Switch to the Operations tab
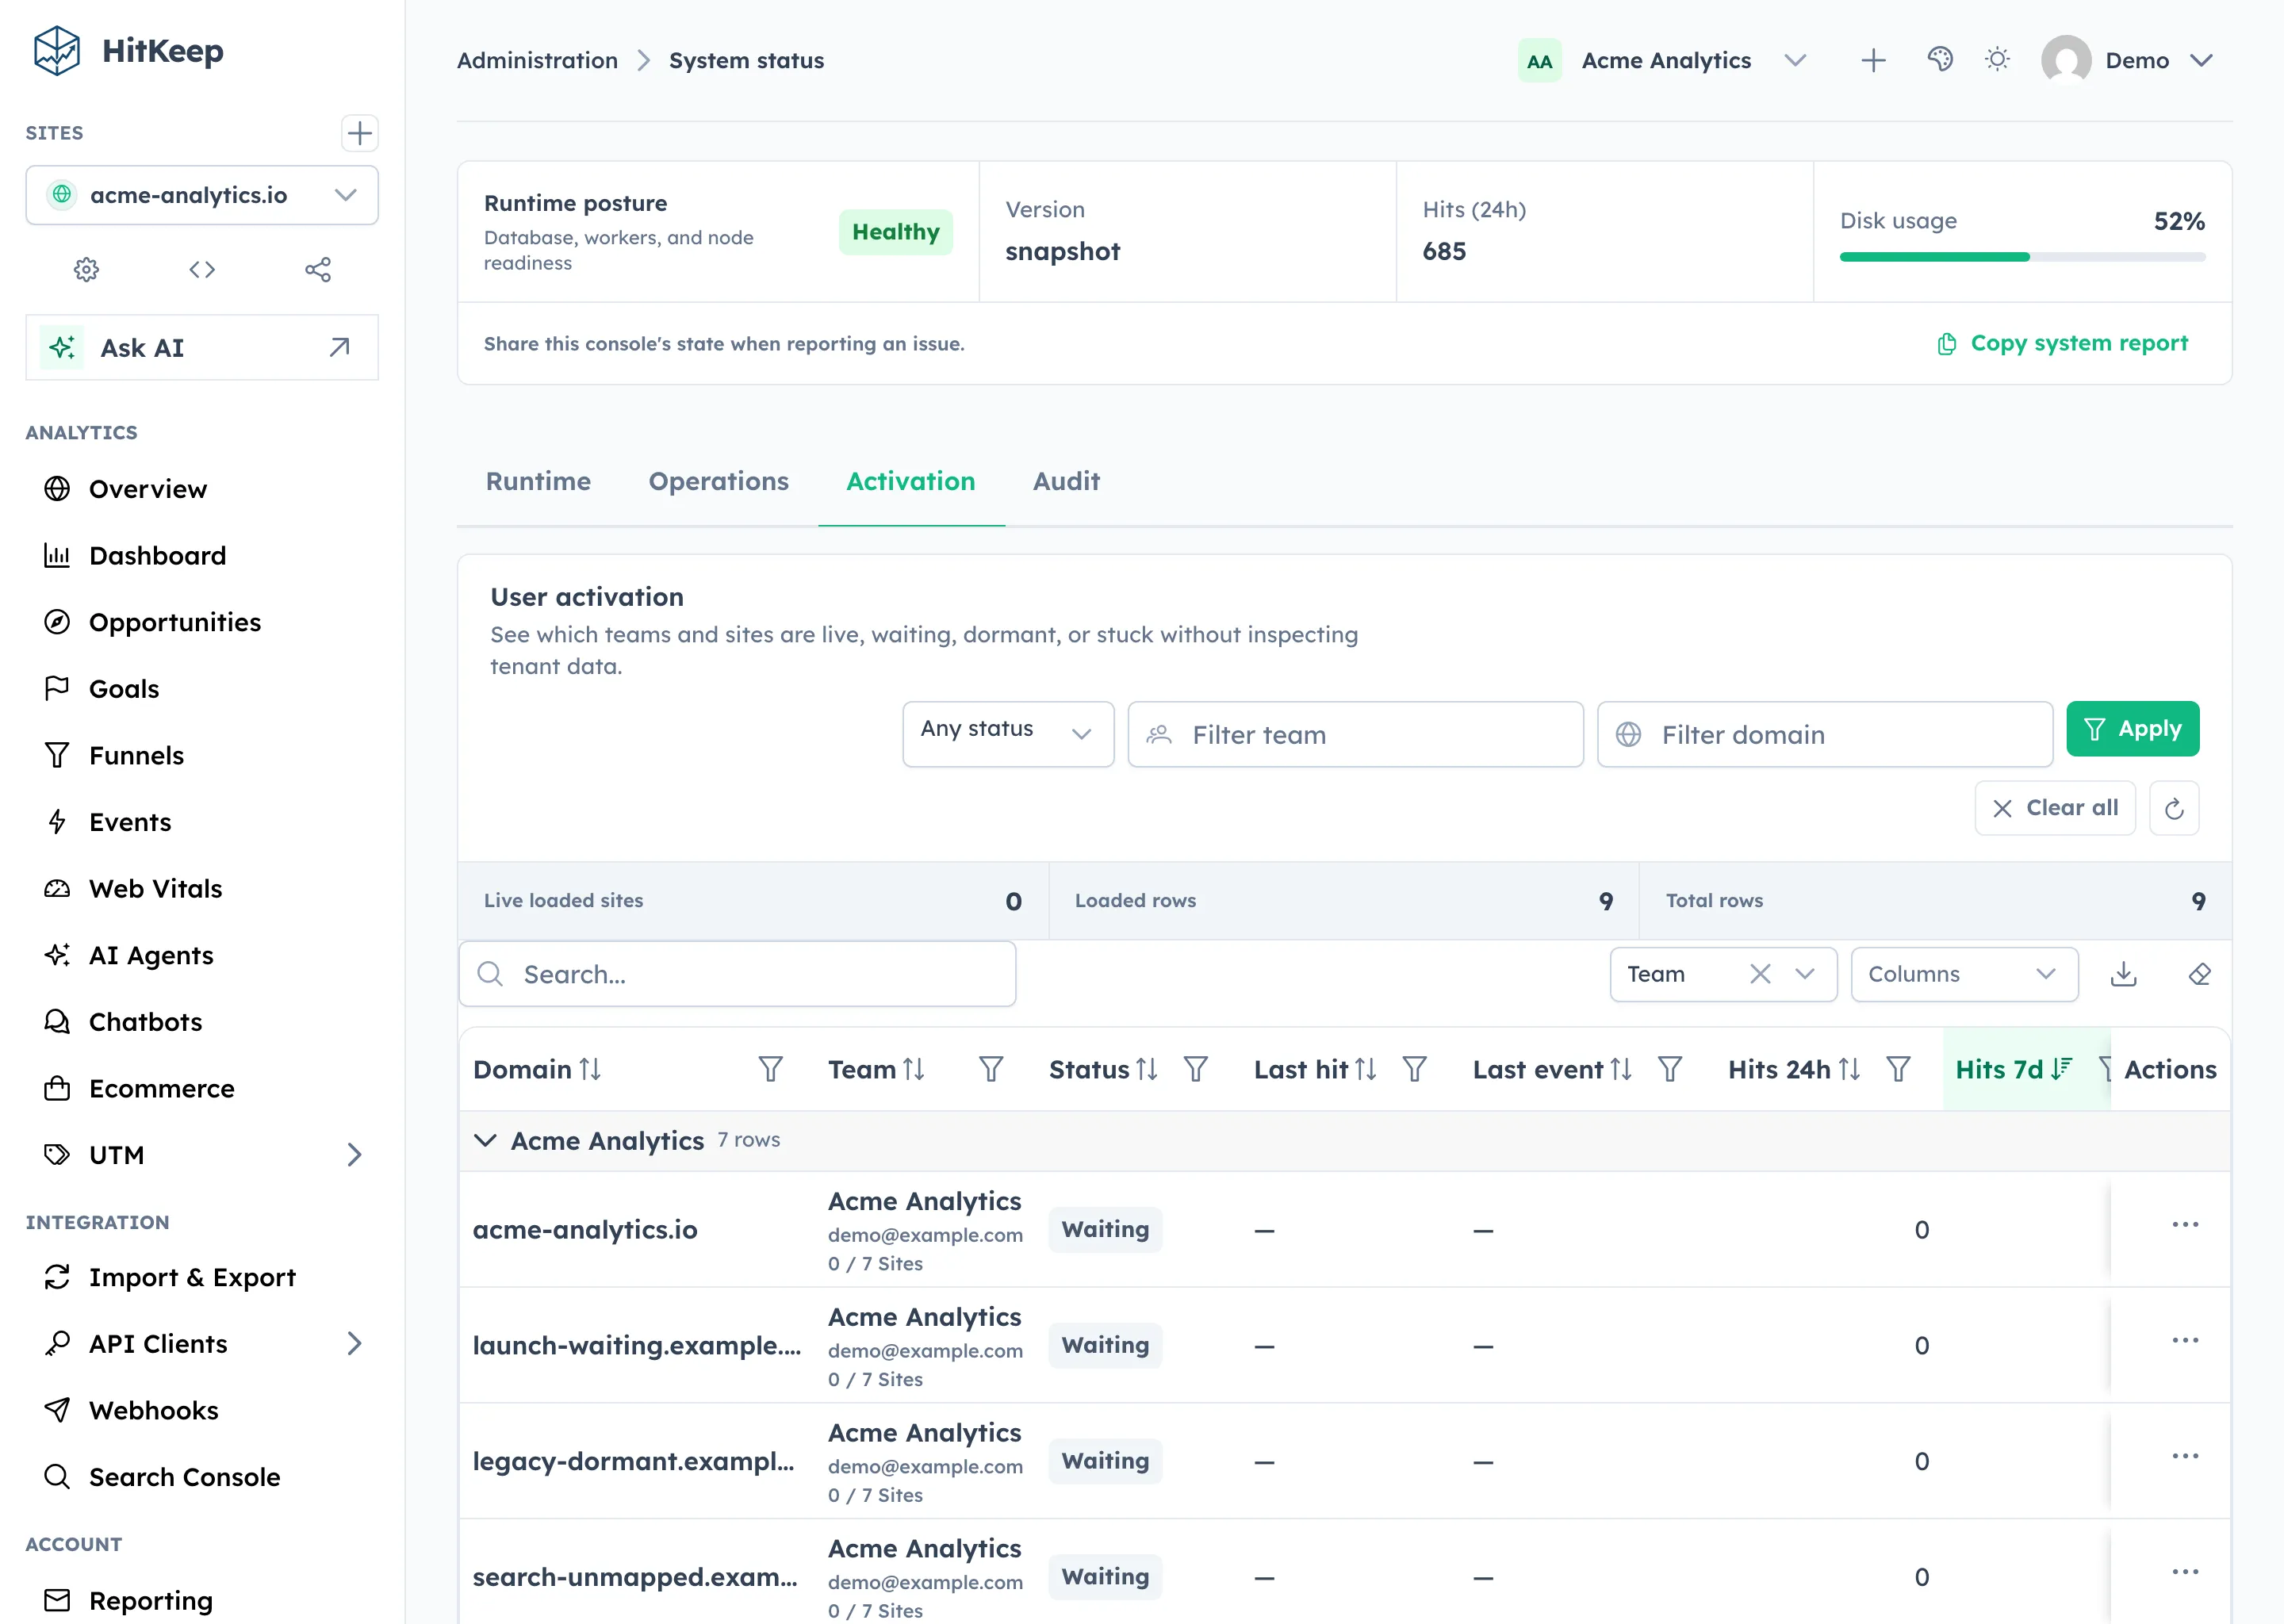 click(x=718, y=481)
